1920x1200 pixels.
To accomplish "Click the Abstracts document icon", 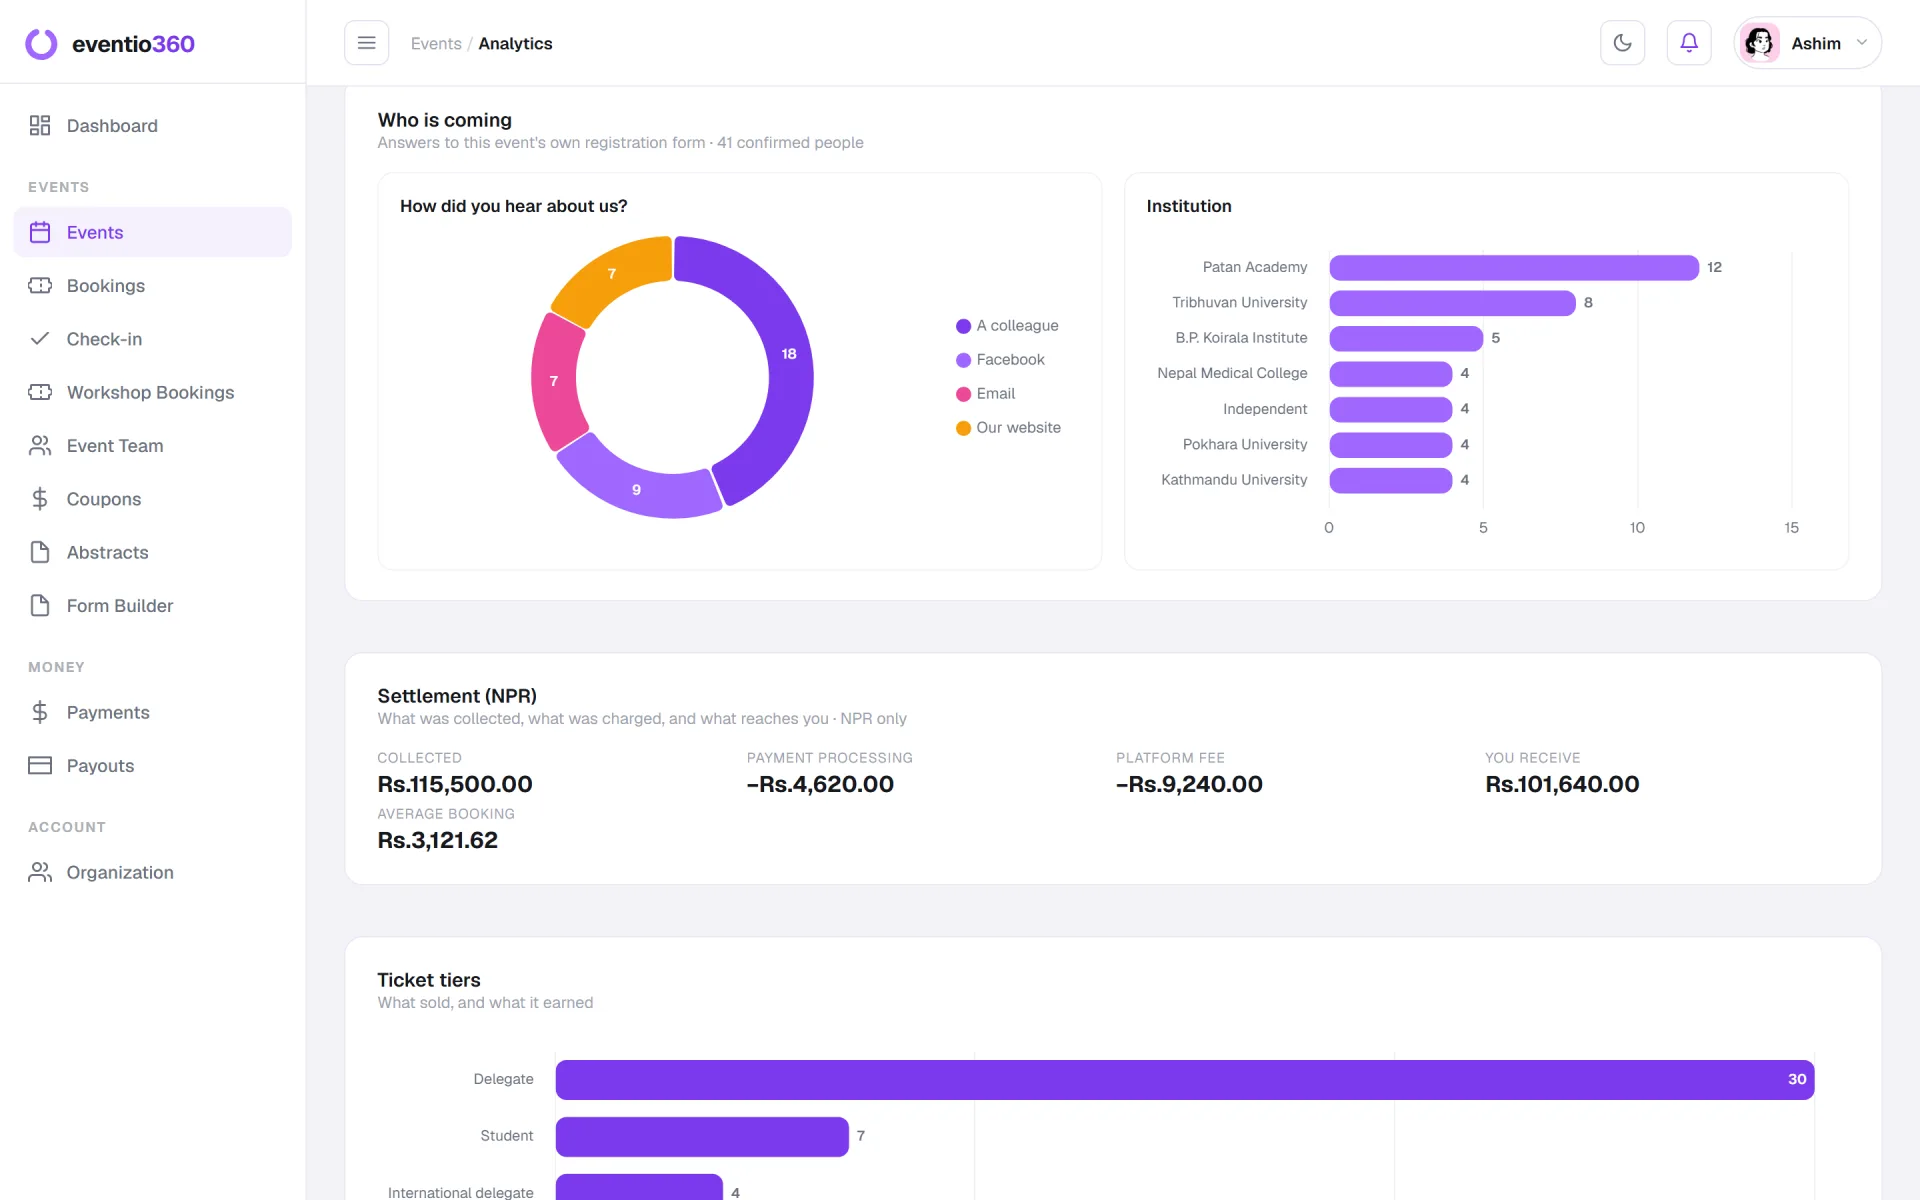I will click(40, 552).
